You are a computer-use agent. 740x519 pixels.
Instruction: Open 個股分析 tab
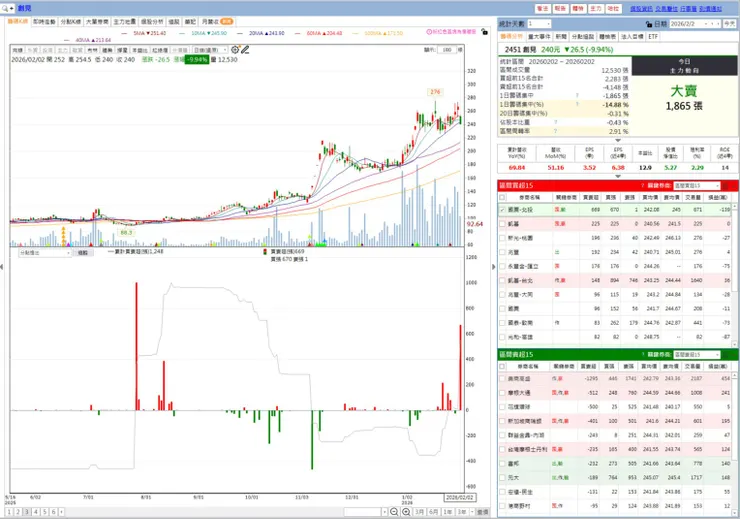point(152,22)
